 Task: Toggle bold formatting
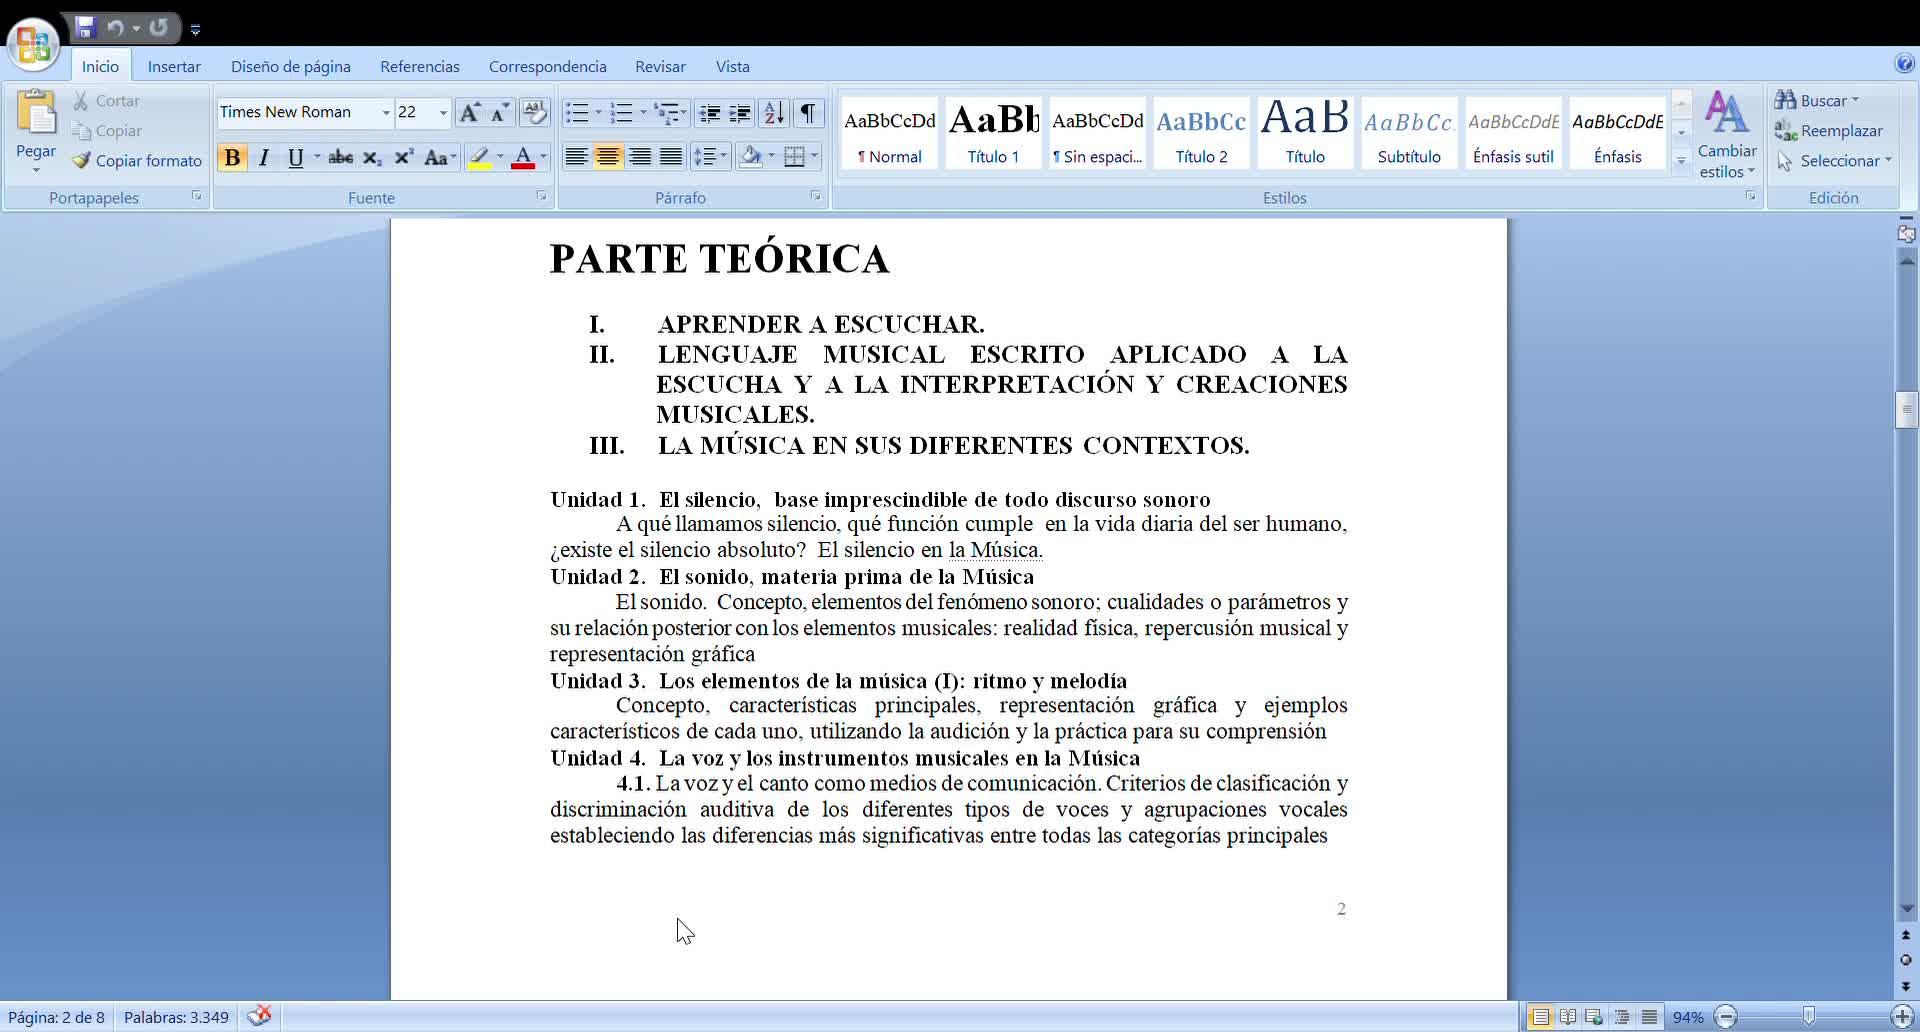point(232,158)
